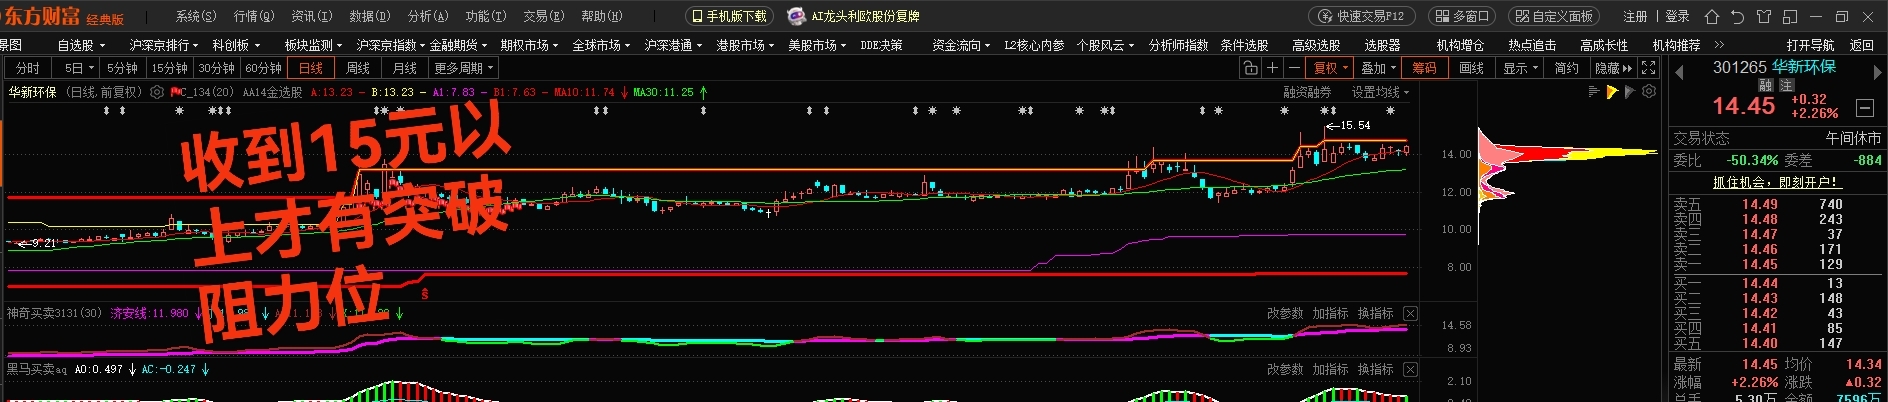Click the window layout icon beside shirt

click(x=1790, y=17)
